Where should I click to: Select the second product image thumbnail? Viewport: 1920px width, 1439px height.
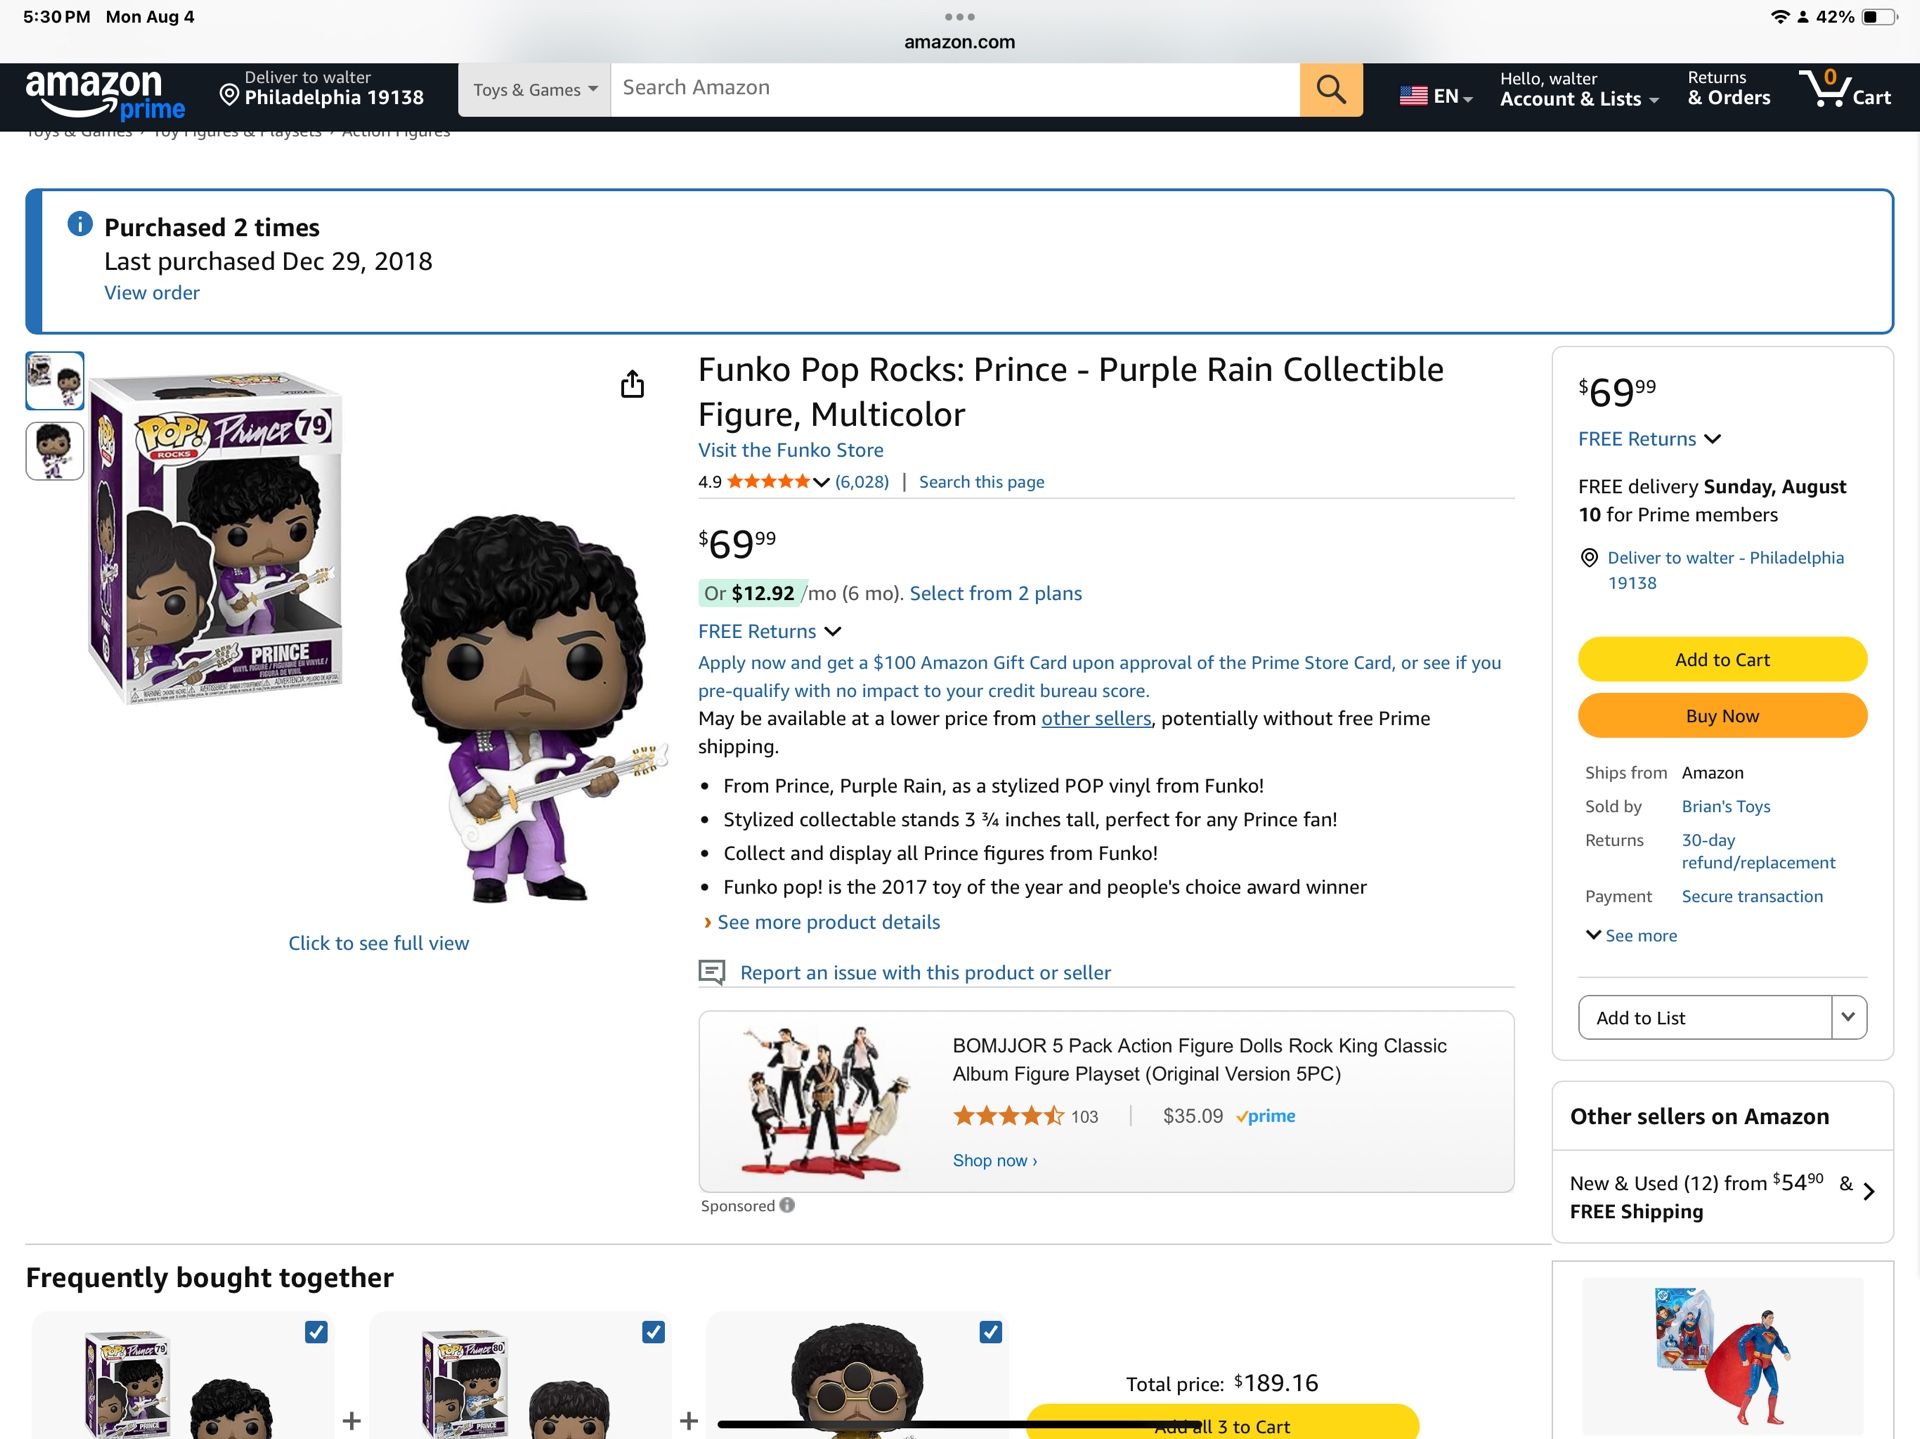[54, 451]
